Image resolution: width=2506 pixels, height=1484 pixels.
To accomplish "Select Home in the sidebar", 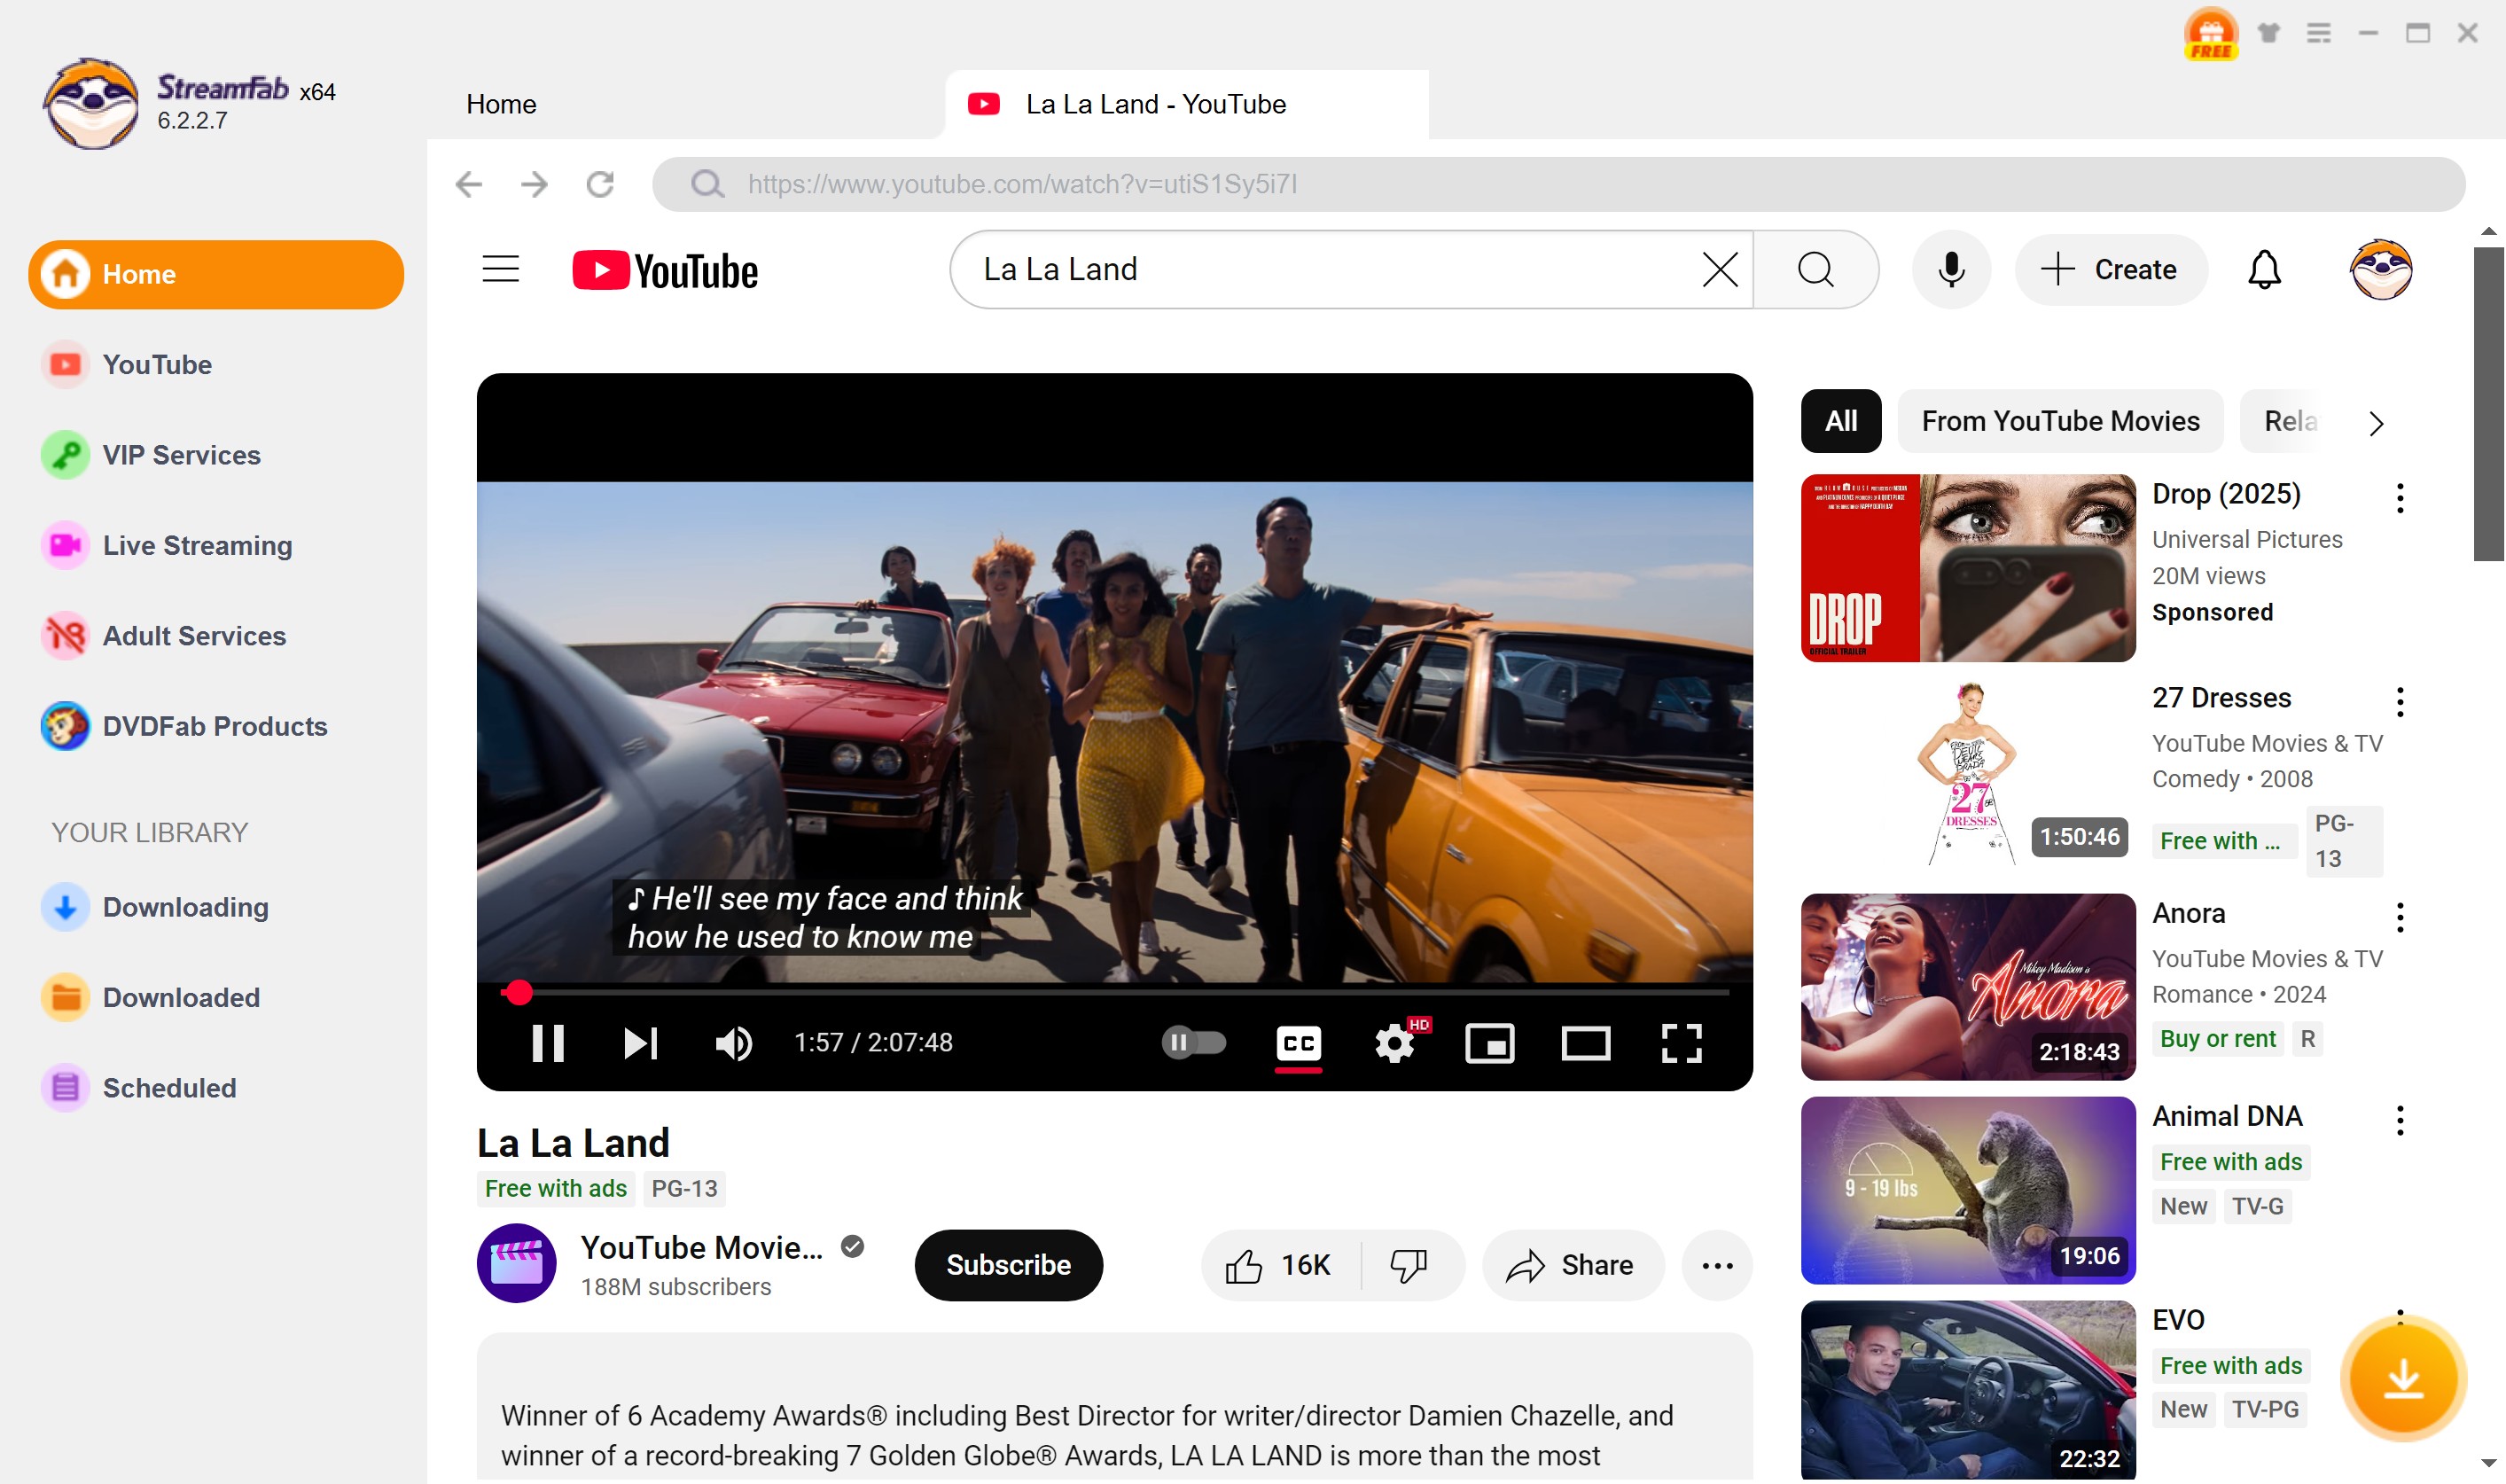I will click(x=216, y=274).
